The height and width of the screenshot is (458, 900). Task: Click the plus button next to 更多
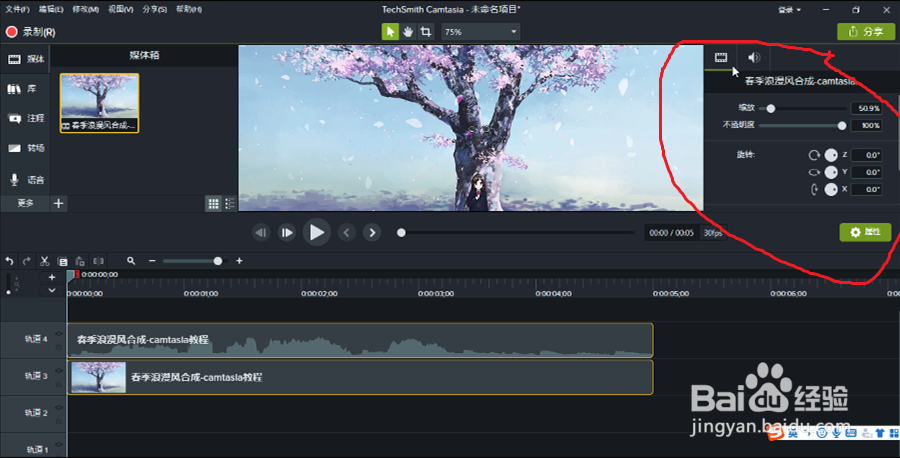pyautogui.click(x=59, y=203)
